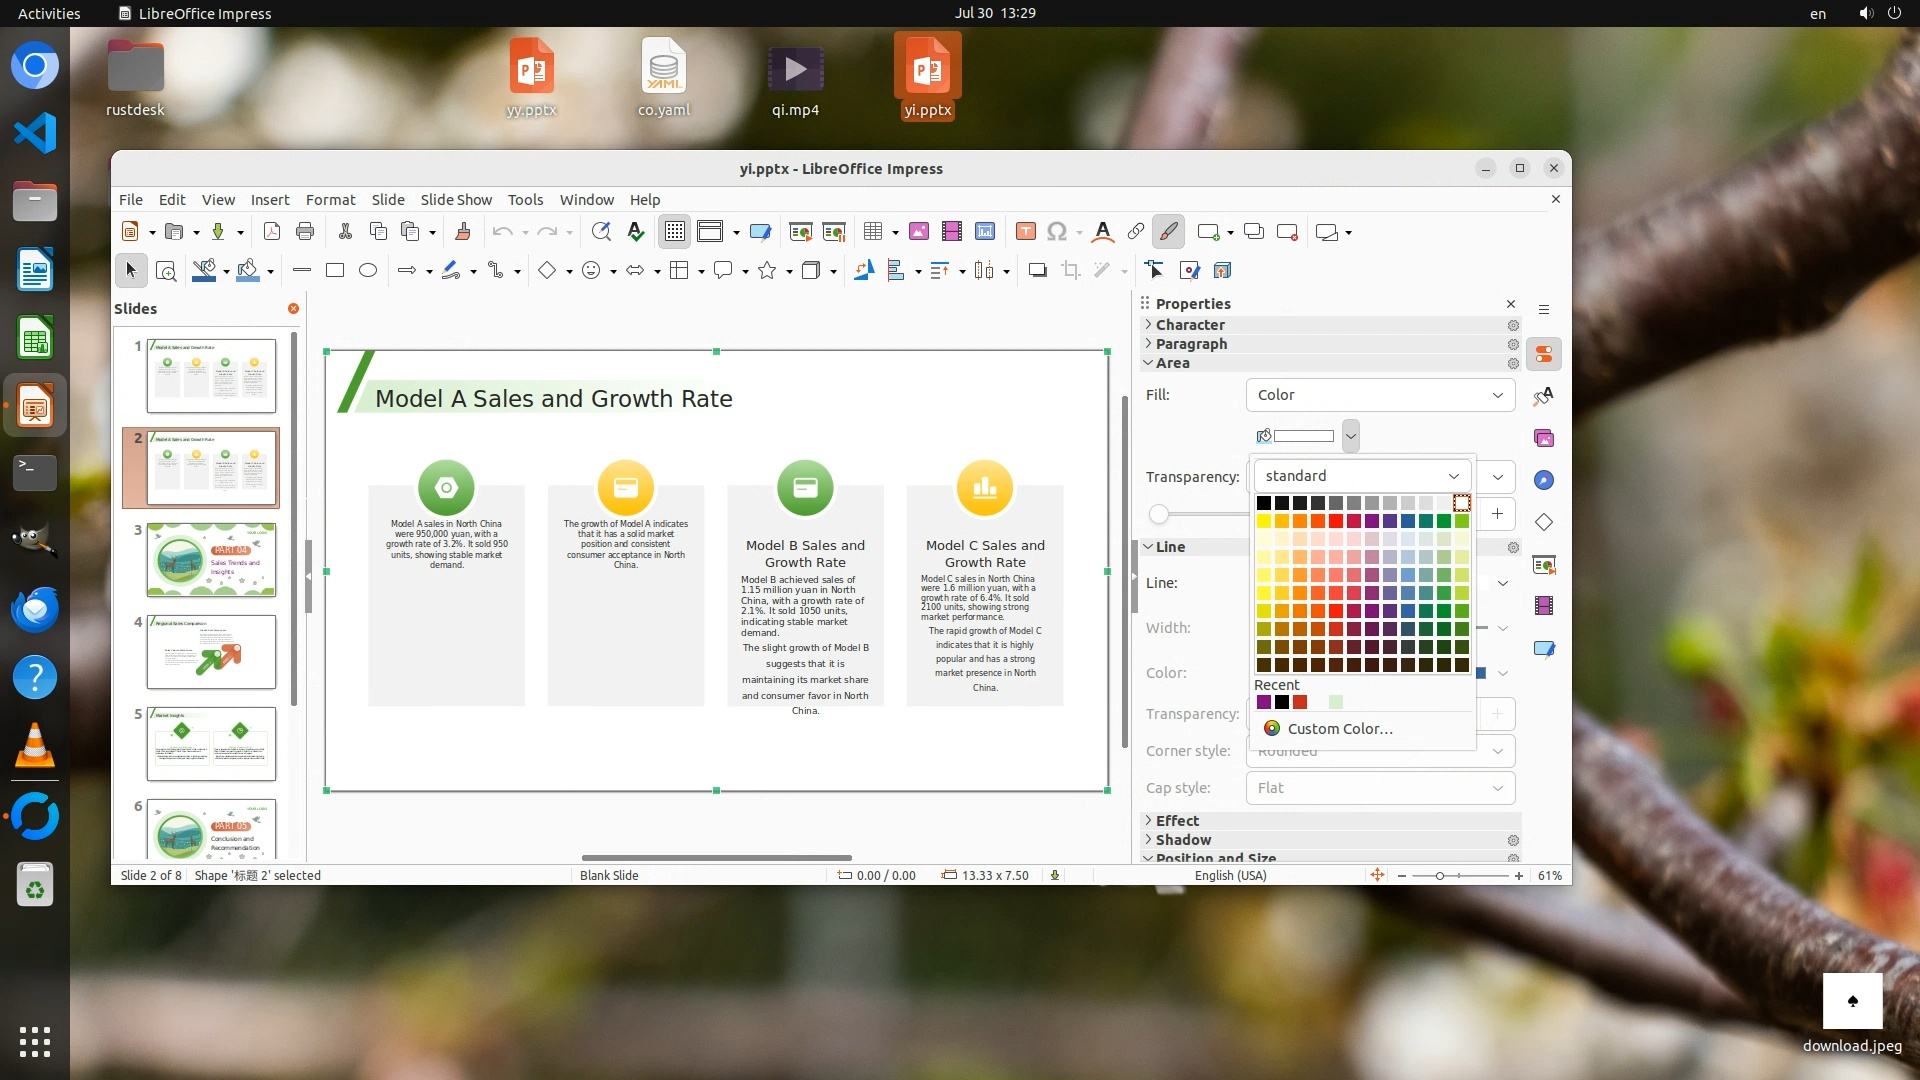Toggle the Display Grid button
The height and width of the screenshot is (1080, 1920).
[x=675, y=232]
